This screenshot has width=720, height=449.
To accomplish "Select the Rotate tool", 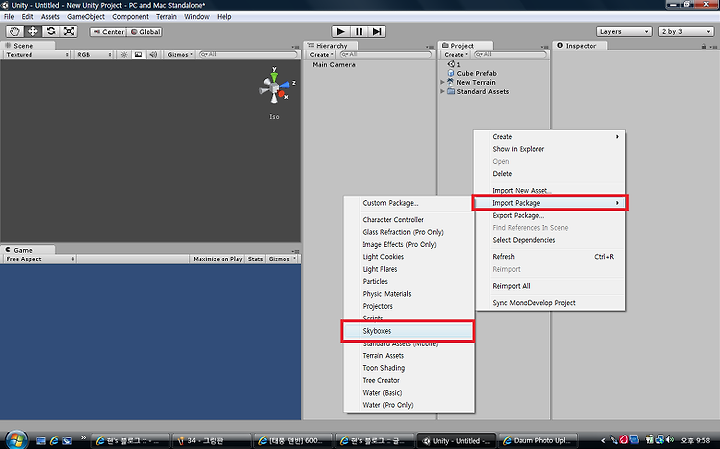I will point(51,31).
